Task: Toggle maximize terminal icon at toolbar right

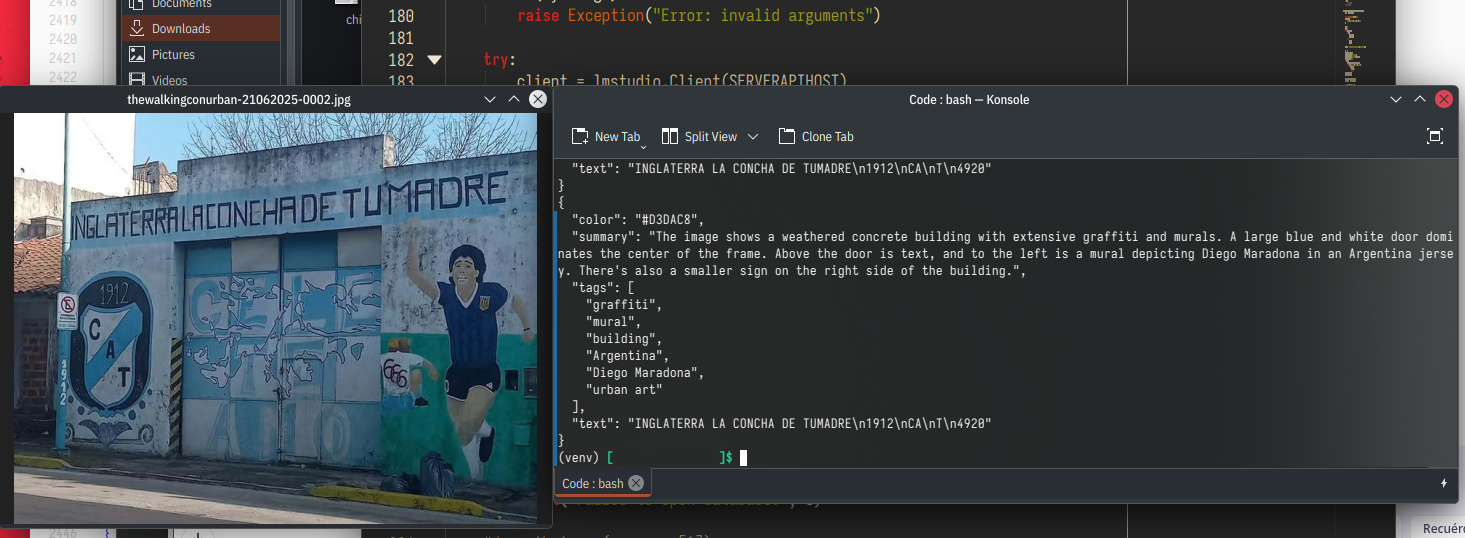Action: 1434,137
